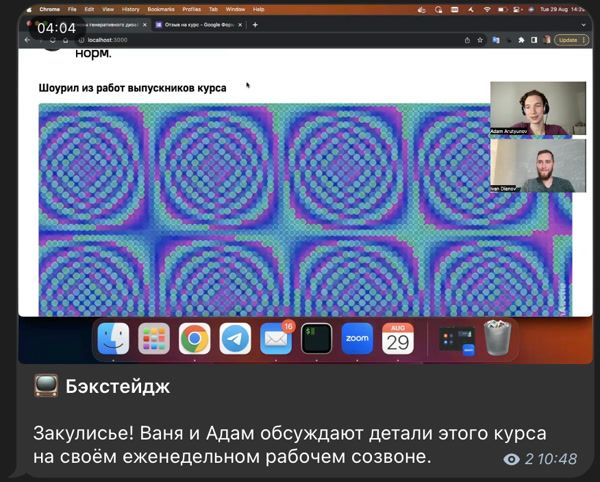Open a new tab with plus button

[x=255, y=24]
